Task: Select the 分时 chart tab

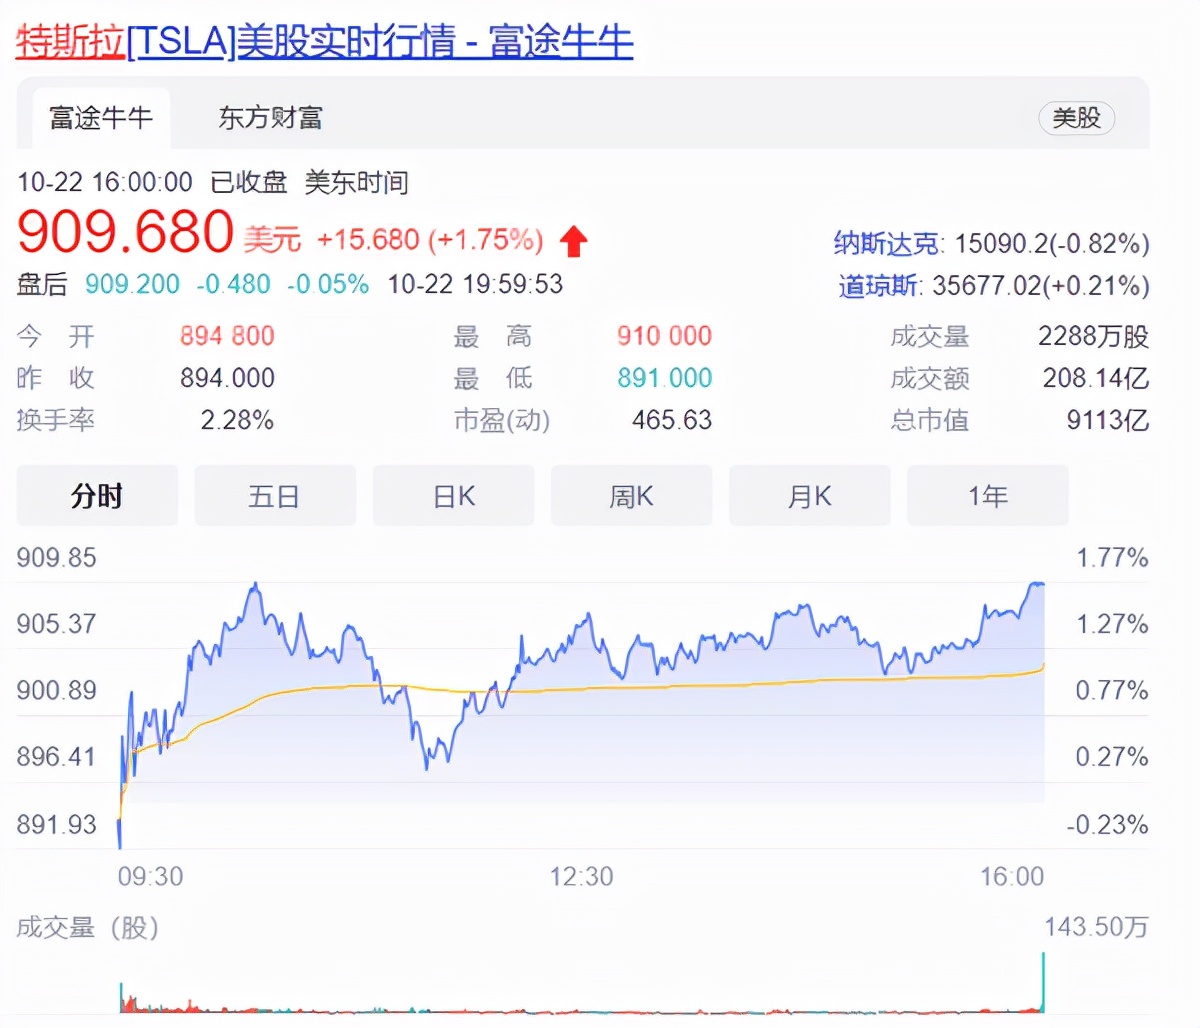Action: point(97,495)
